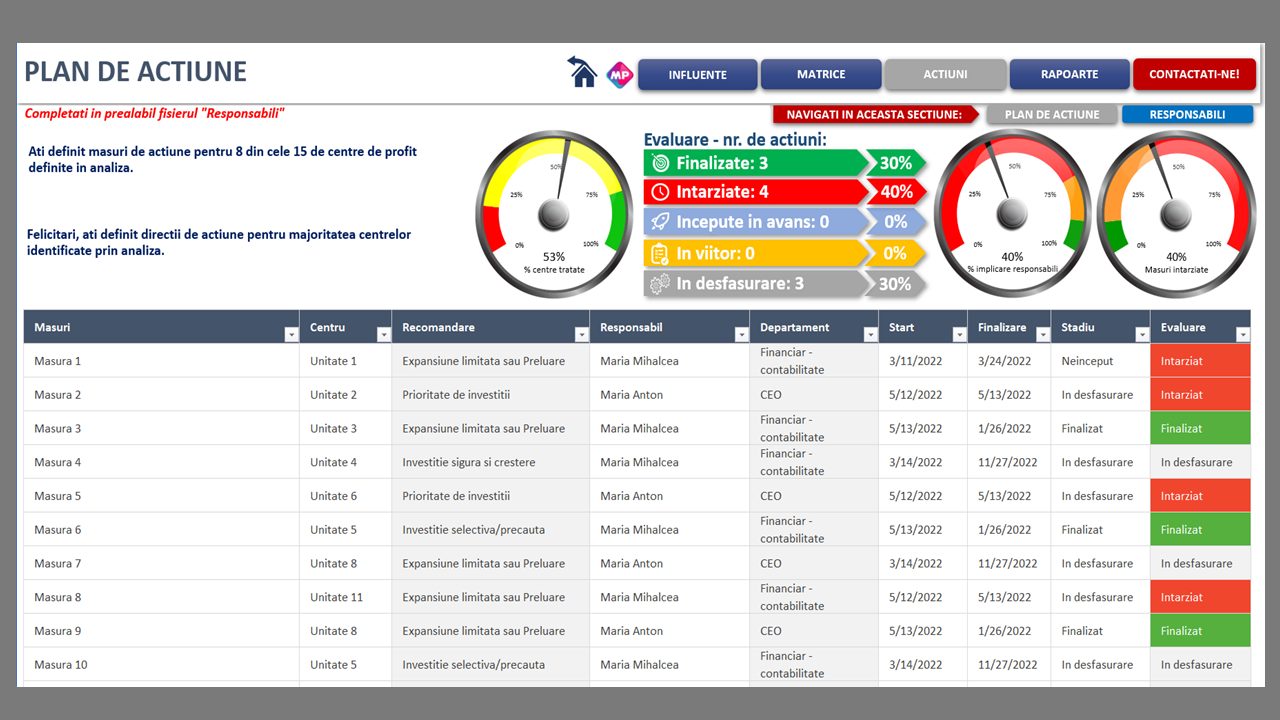Click the MP logo icon
Viewport: 1280px width, 720px height.
(x=620, y=75)
